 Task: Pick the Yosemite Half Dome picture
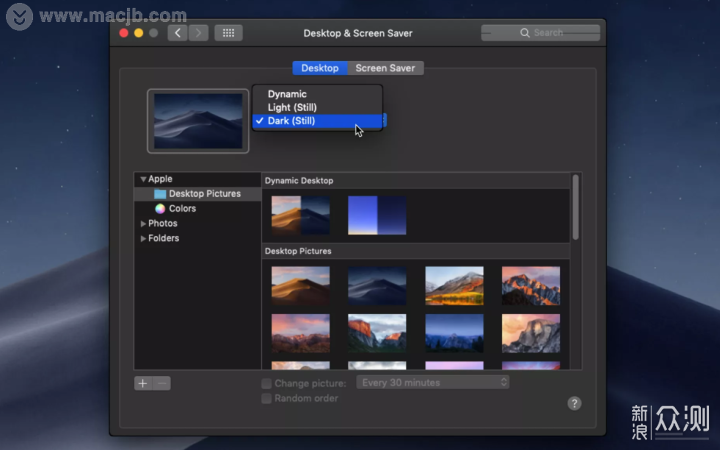(x=531, y=333)
